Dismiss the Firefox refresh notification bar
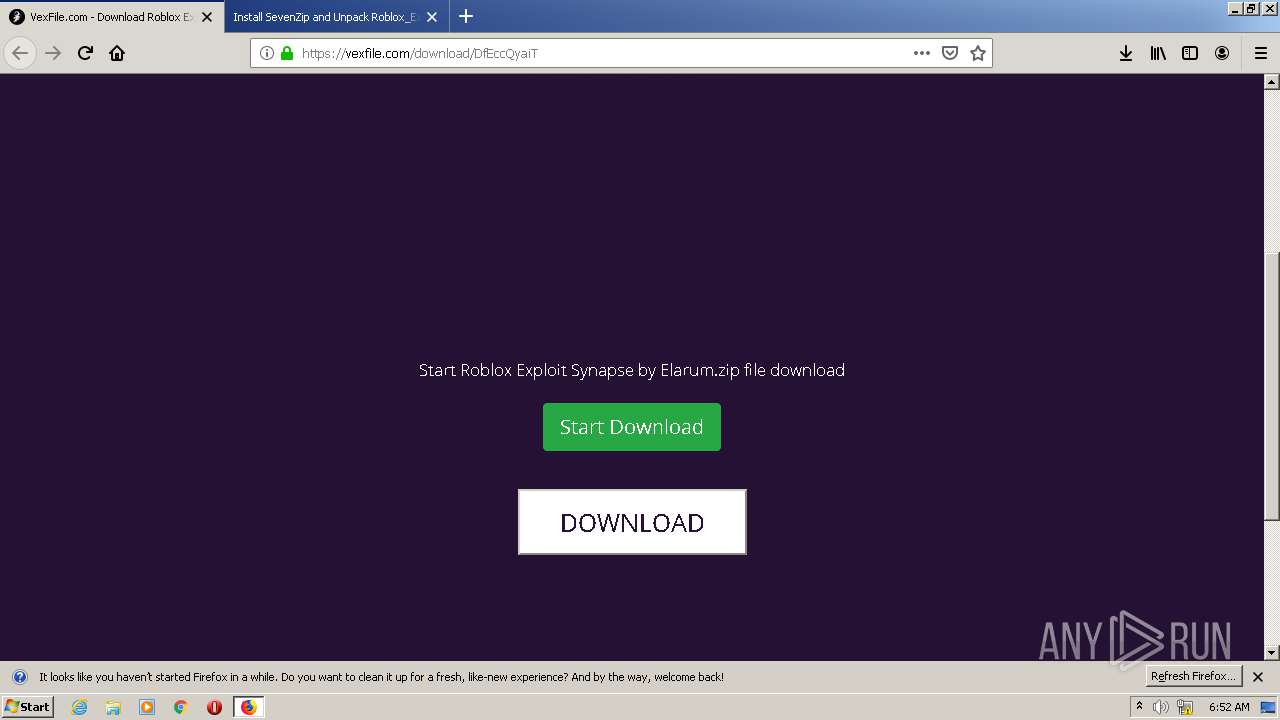1280x720 pixels. click(x=1258, y=677)
